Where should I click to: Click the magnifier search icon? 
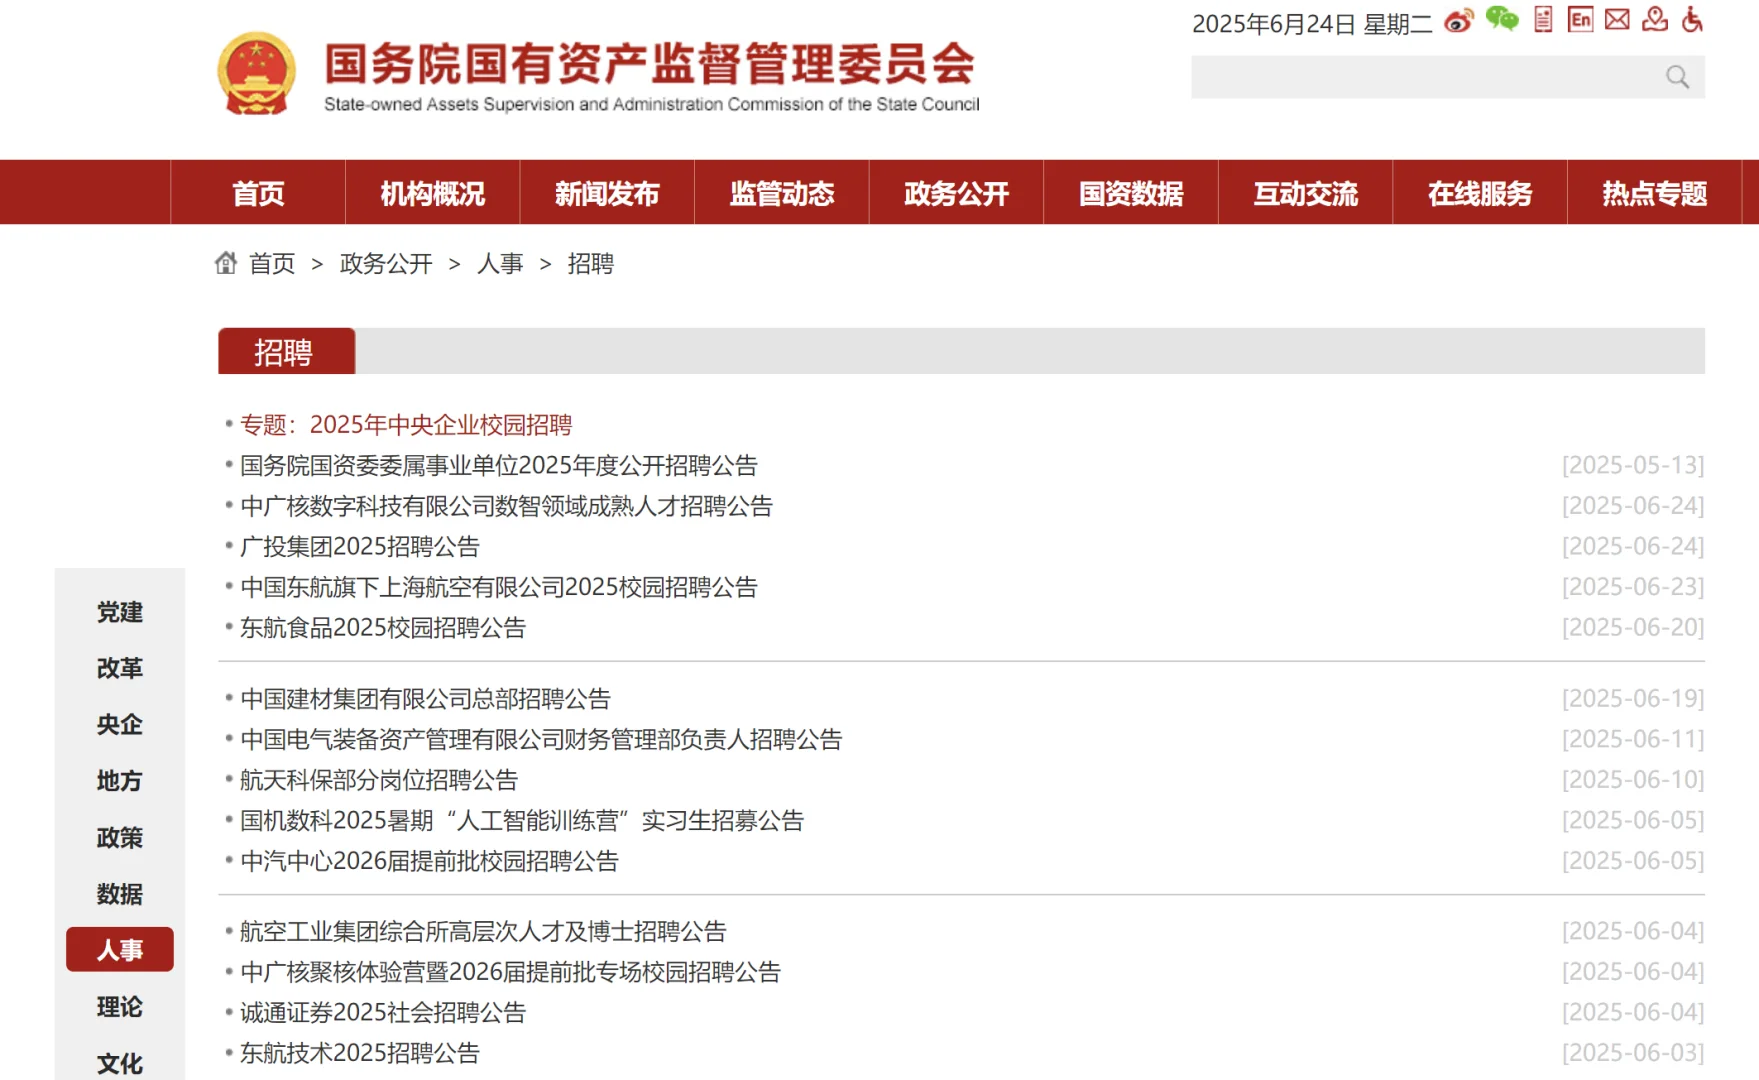1677,77
